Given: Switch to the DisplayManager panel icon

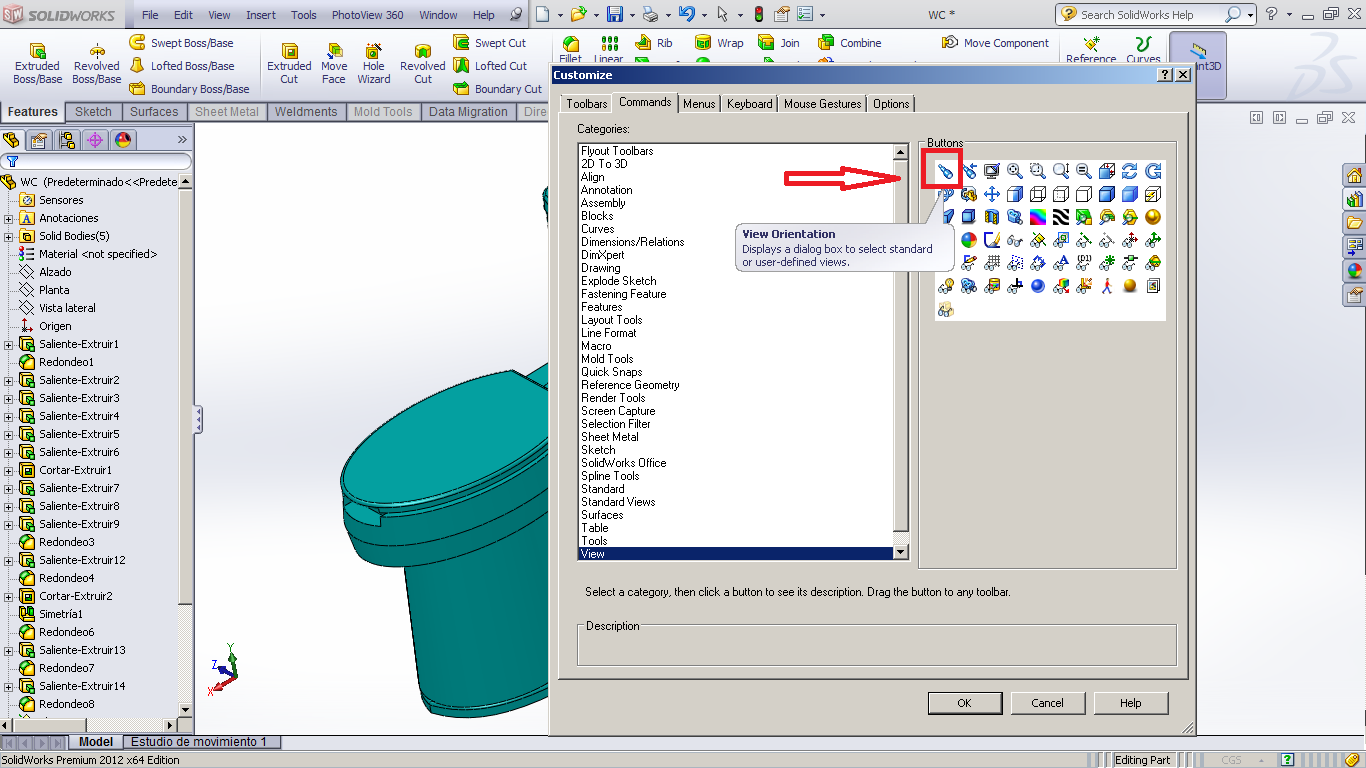Looking at the screenshot, I should click(123, 140).
